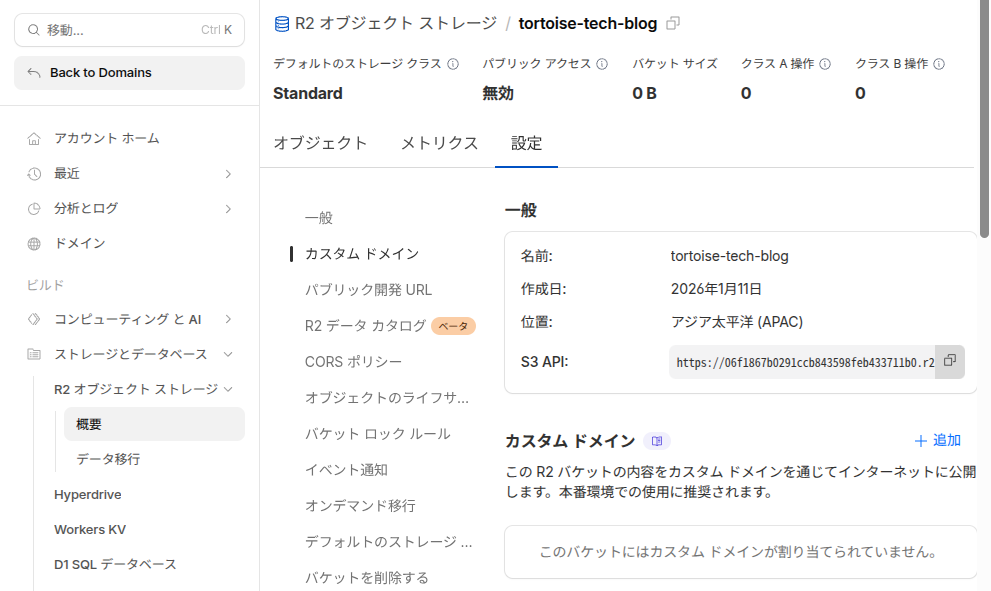Expand the 最近 sidebar section

coord(228,174)
